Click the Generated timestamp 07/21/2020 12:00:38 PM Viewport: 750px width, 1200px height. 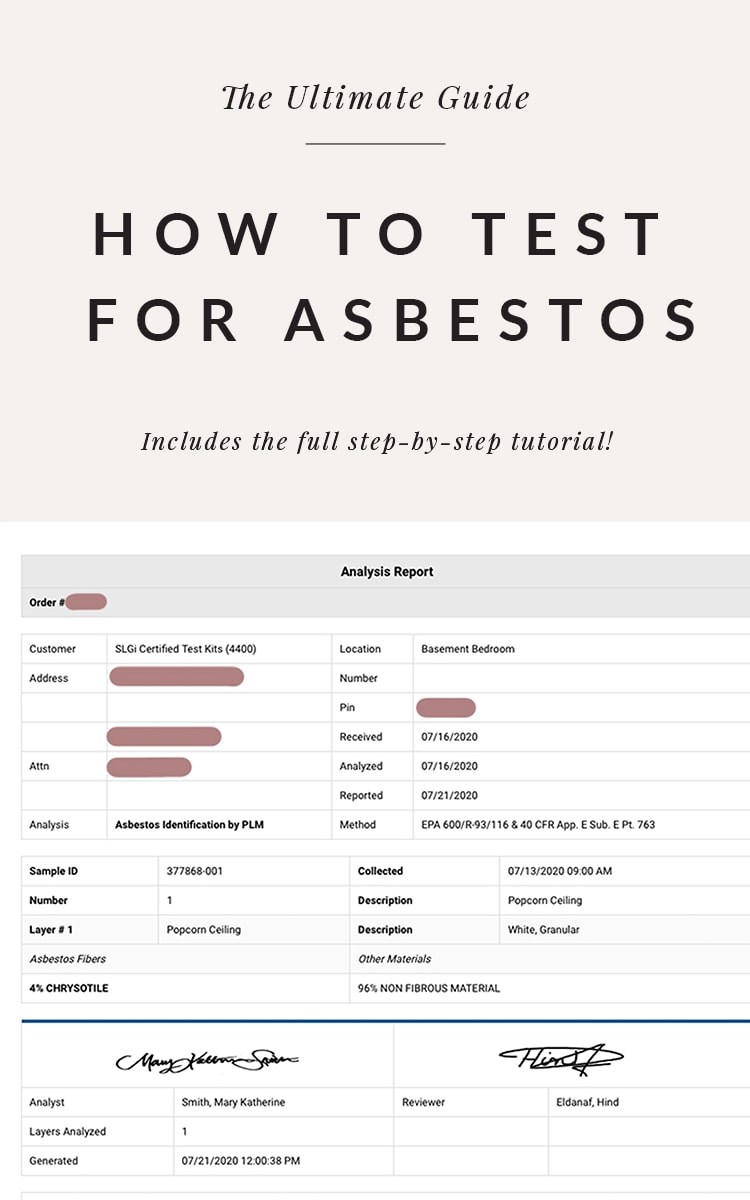point(241,1161)
